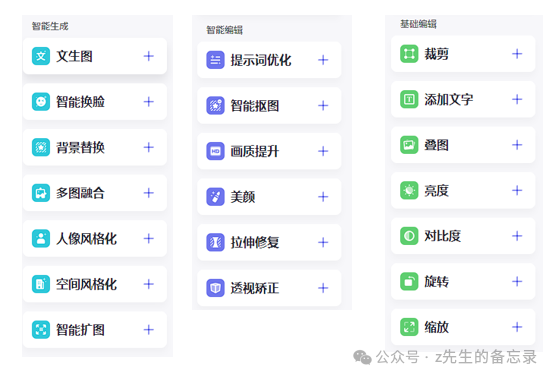This screenshot has height=379, width=555.
Task: Click the 拉伸修复 icon
Action: (x=215, y=242)
